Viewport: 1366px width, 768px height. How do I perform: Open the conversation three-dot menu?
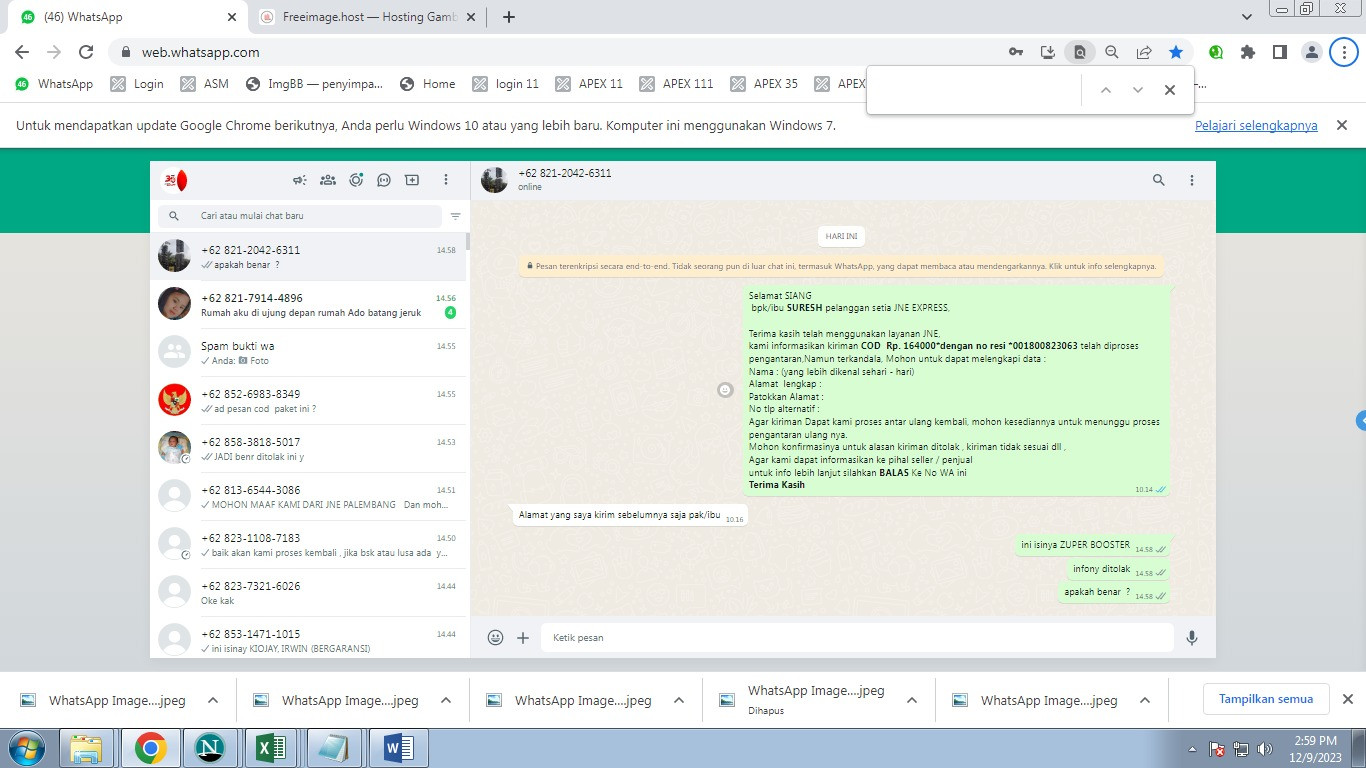[1192, 180]
